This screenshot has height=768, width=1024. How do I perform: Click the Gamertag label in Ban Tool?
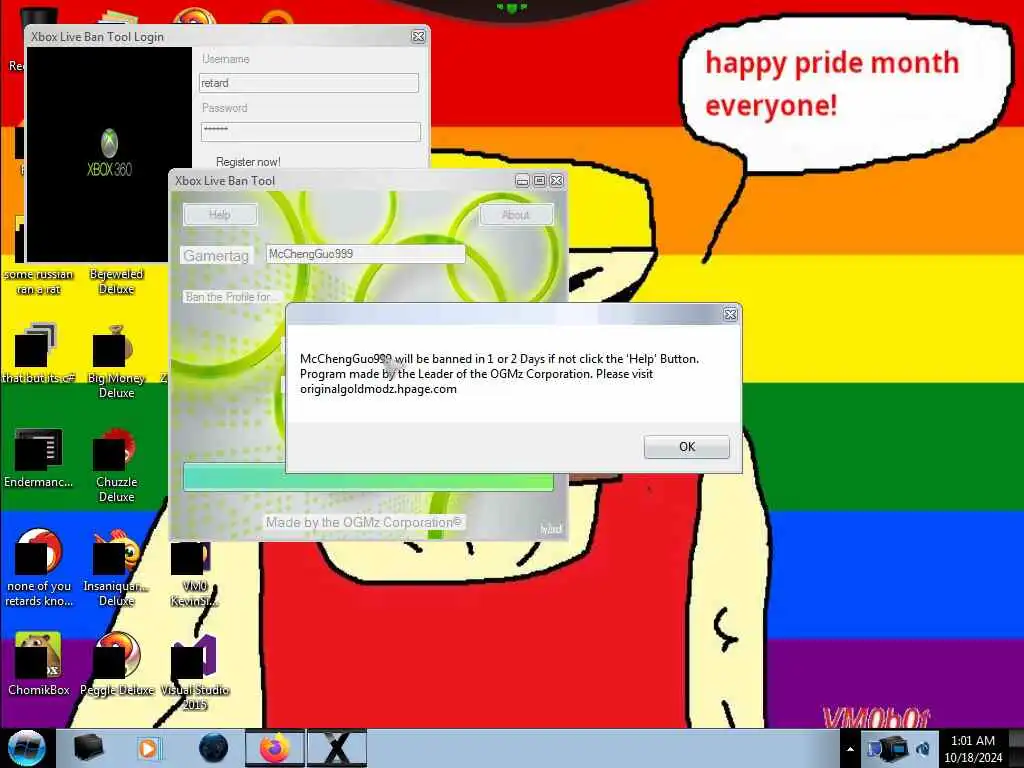pos(216,255)
